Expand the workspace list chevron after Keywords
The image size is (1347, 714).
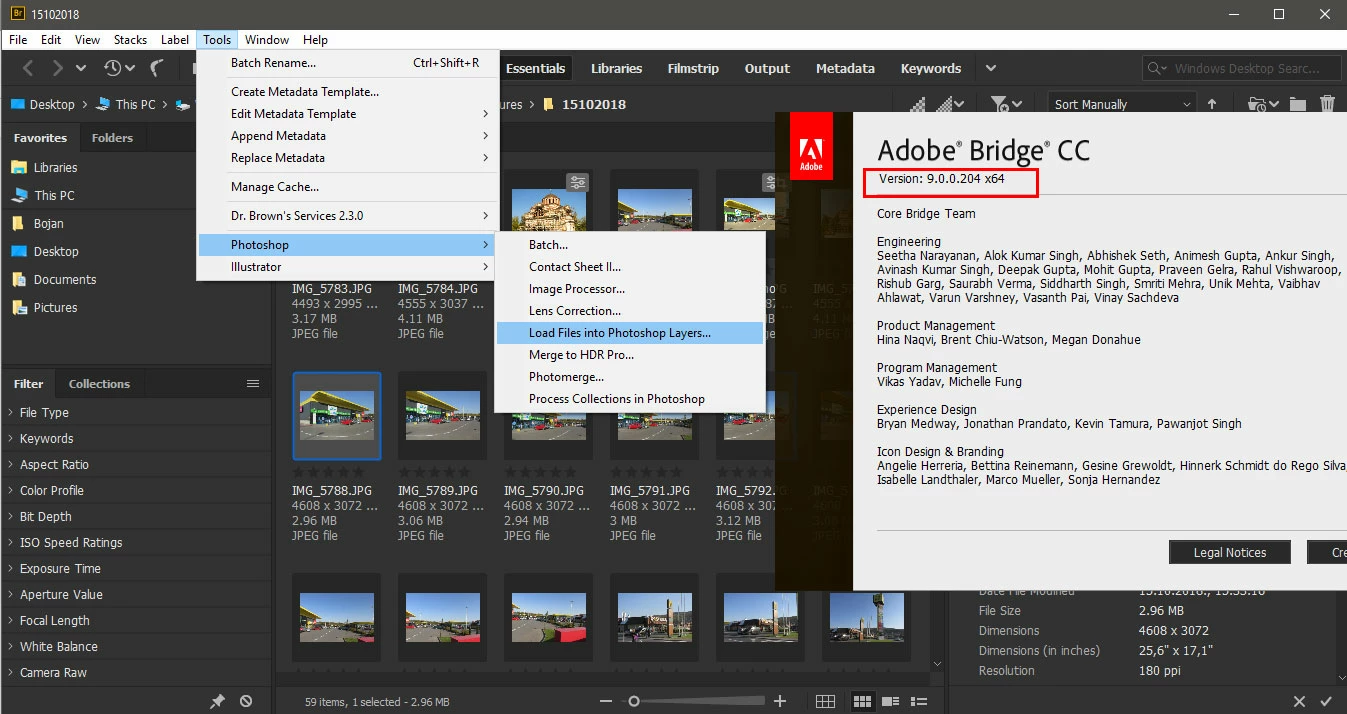[990, 68]
